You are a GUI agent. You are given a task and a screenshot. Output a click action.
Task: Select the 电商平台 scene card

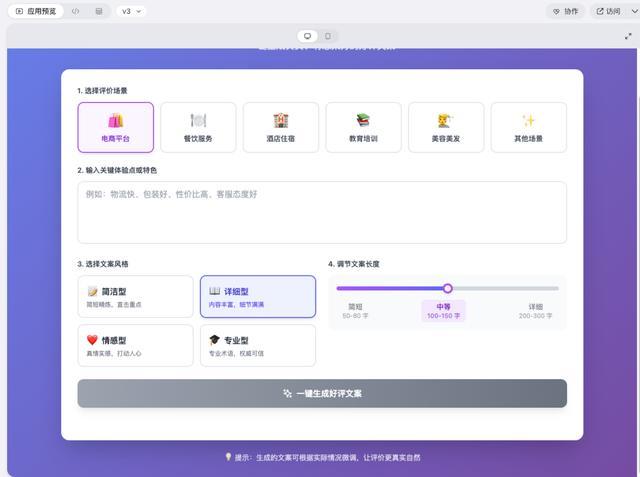[x=116, y=127]
